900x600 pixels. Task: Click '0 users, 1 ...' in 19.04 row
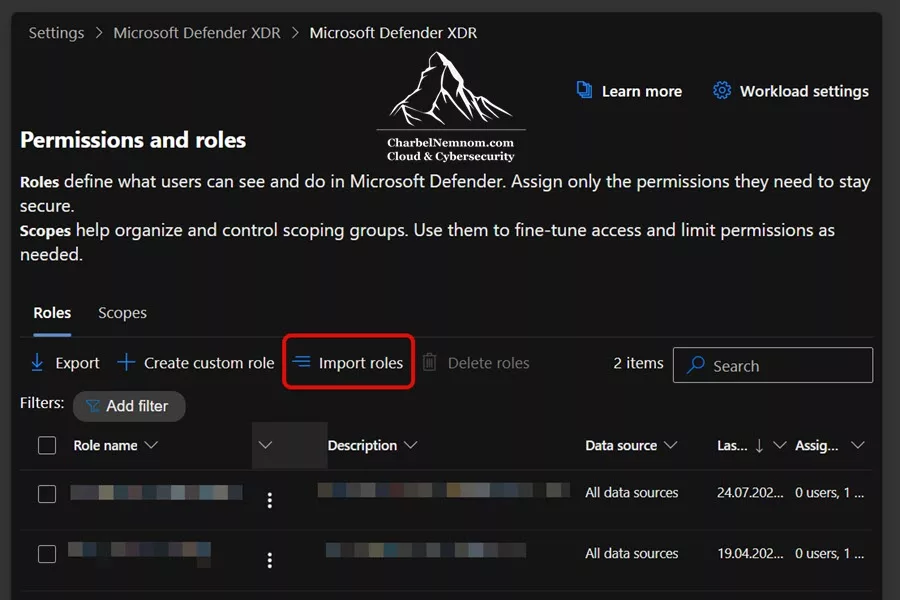coord(829,553)
